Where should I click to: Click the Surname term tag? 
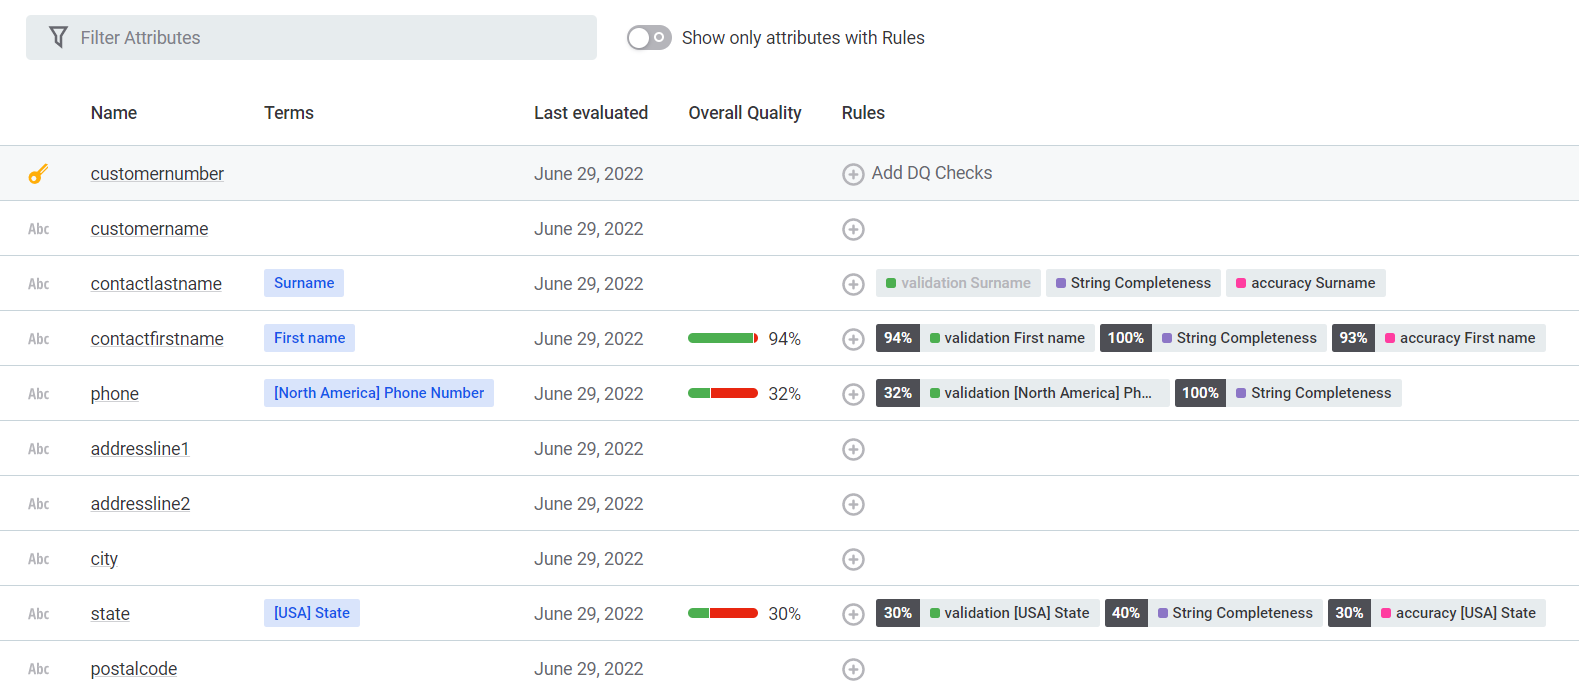pyautogui.click(x=304, y=283)
